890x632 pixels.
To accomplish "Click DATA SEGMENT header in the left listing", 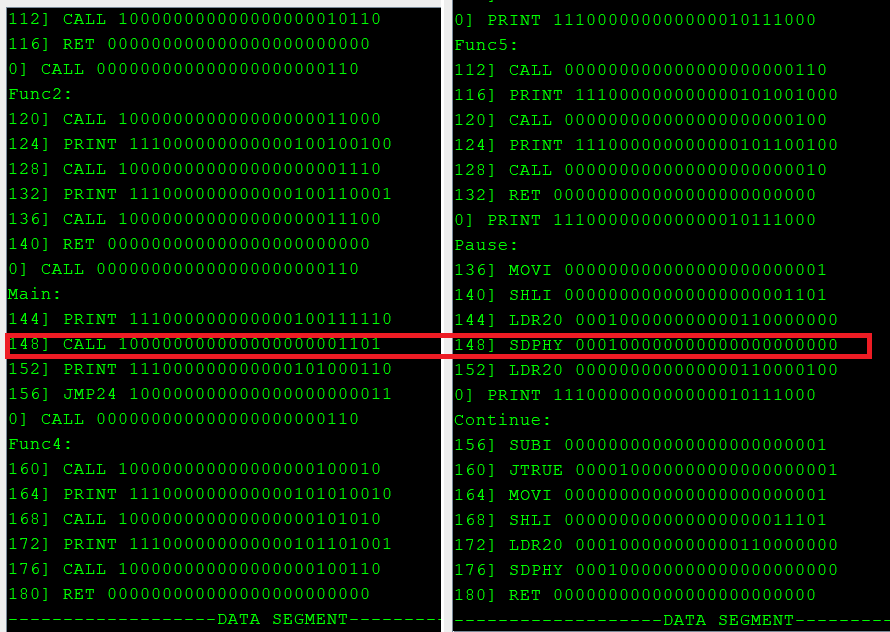I will 282,619.
